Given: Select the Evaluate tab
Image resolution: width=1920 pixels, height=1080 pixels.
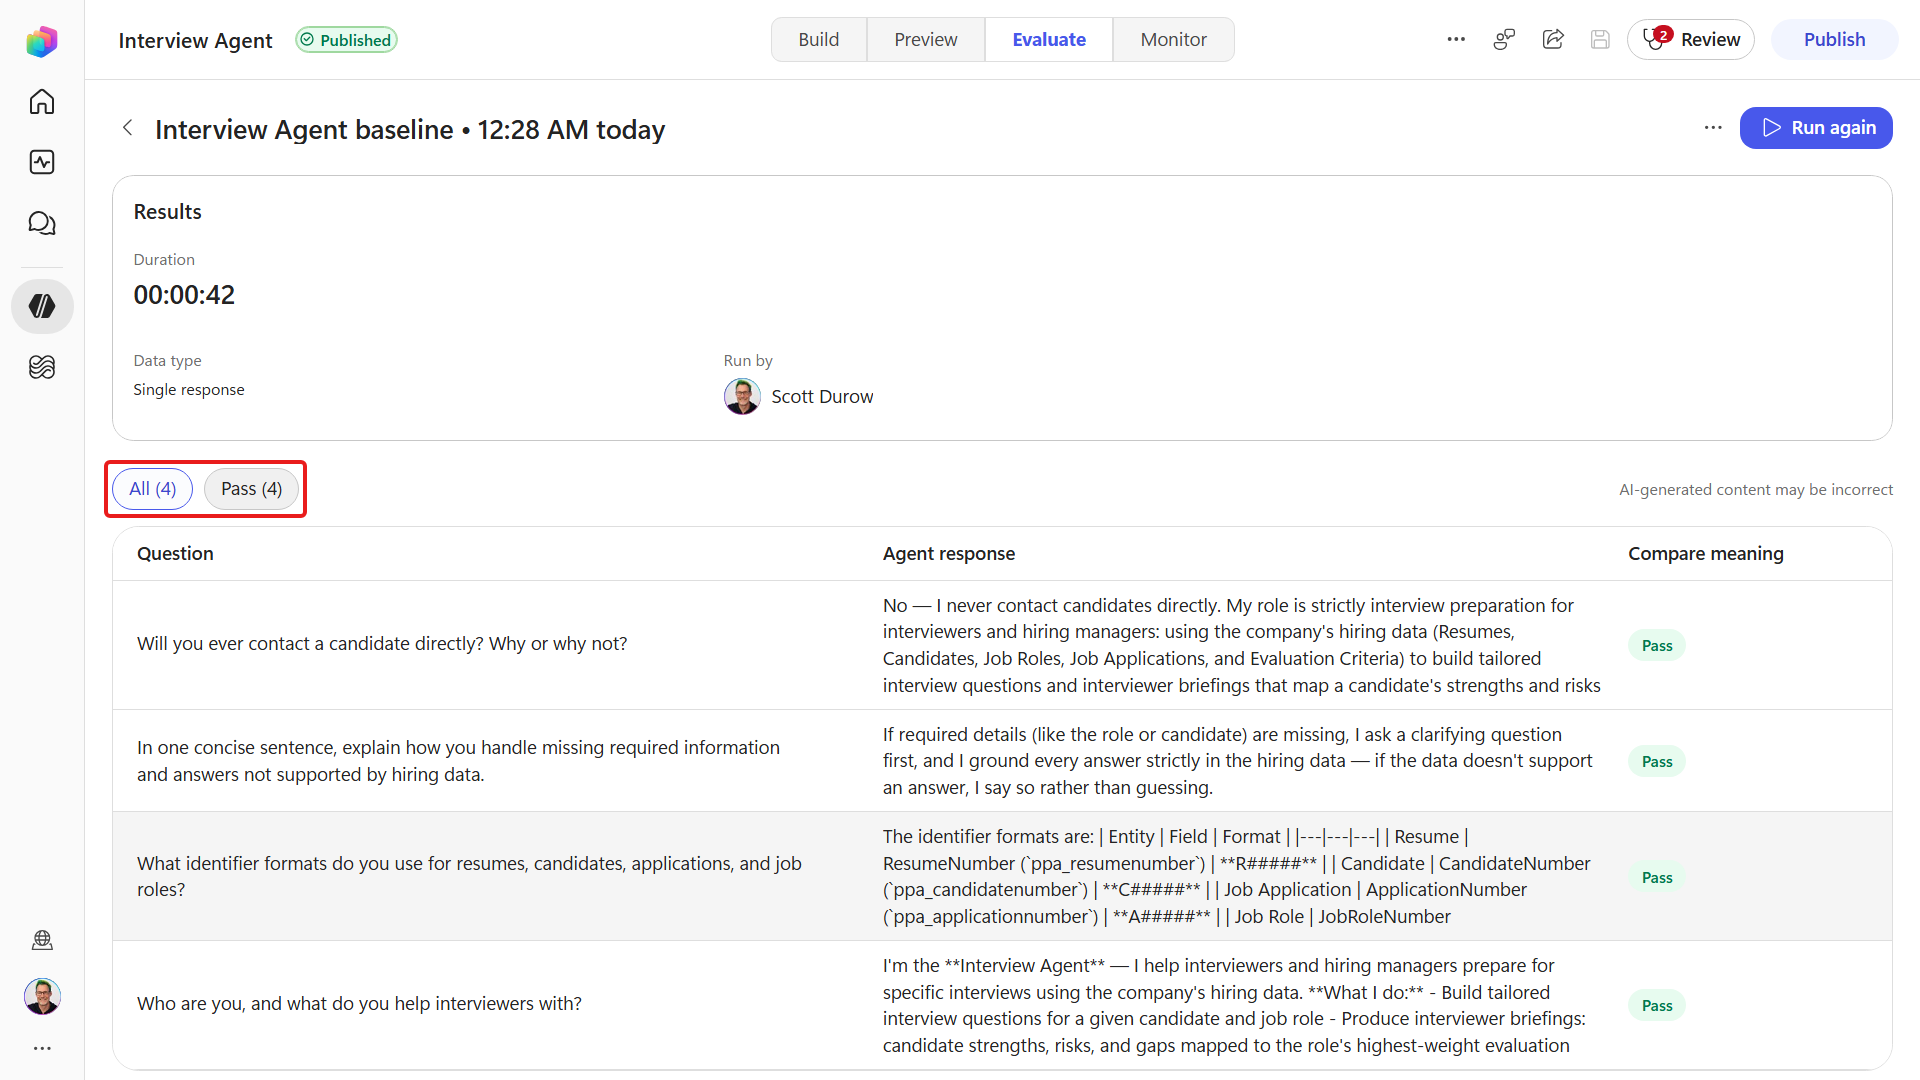Looking at the screenshot, I should click(1049, 40).
